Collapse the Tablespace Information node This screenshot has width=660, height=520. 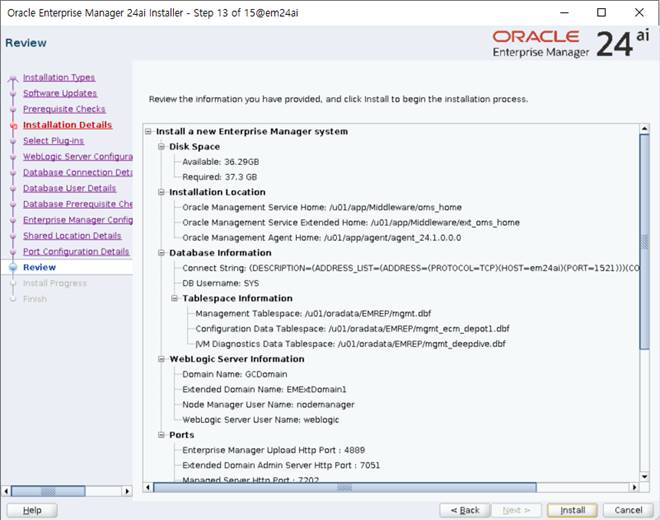[174, 298]
